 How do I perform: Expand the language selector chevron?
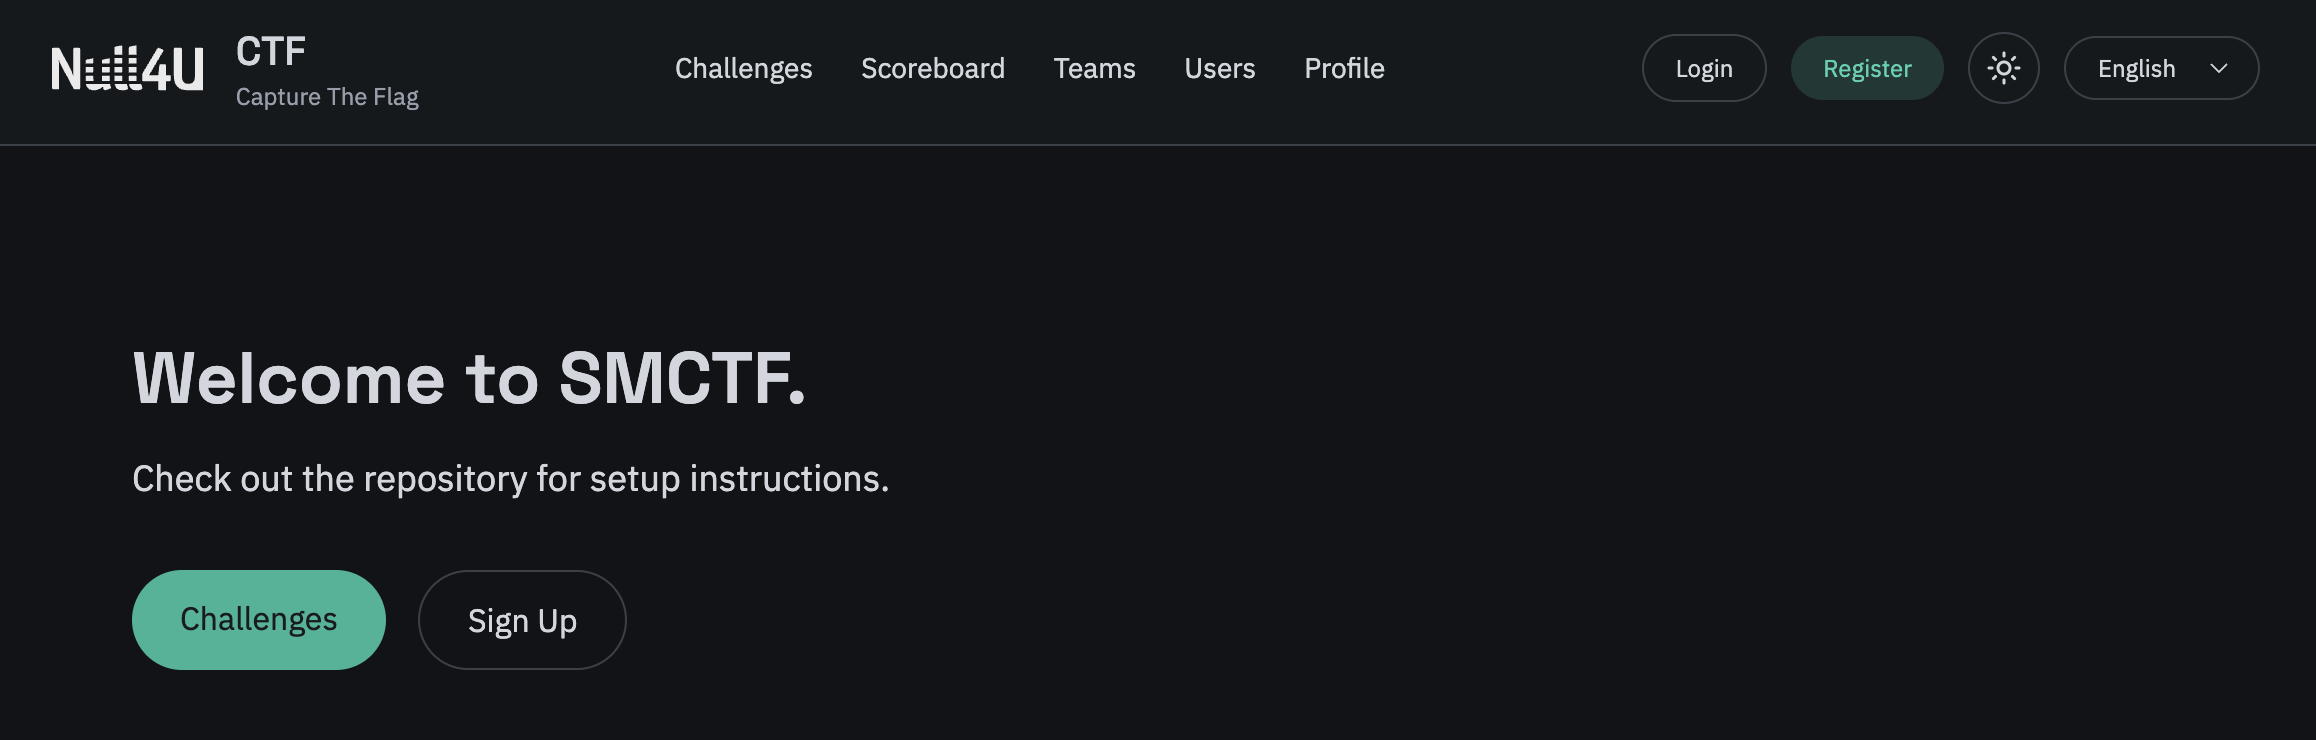(x=2219, y=69)
